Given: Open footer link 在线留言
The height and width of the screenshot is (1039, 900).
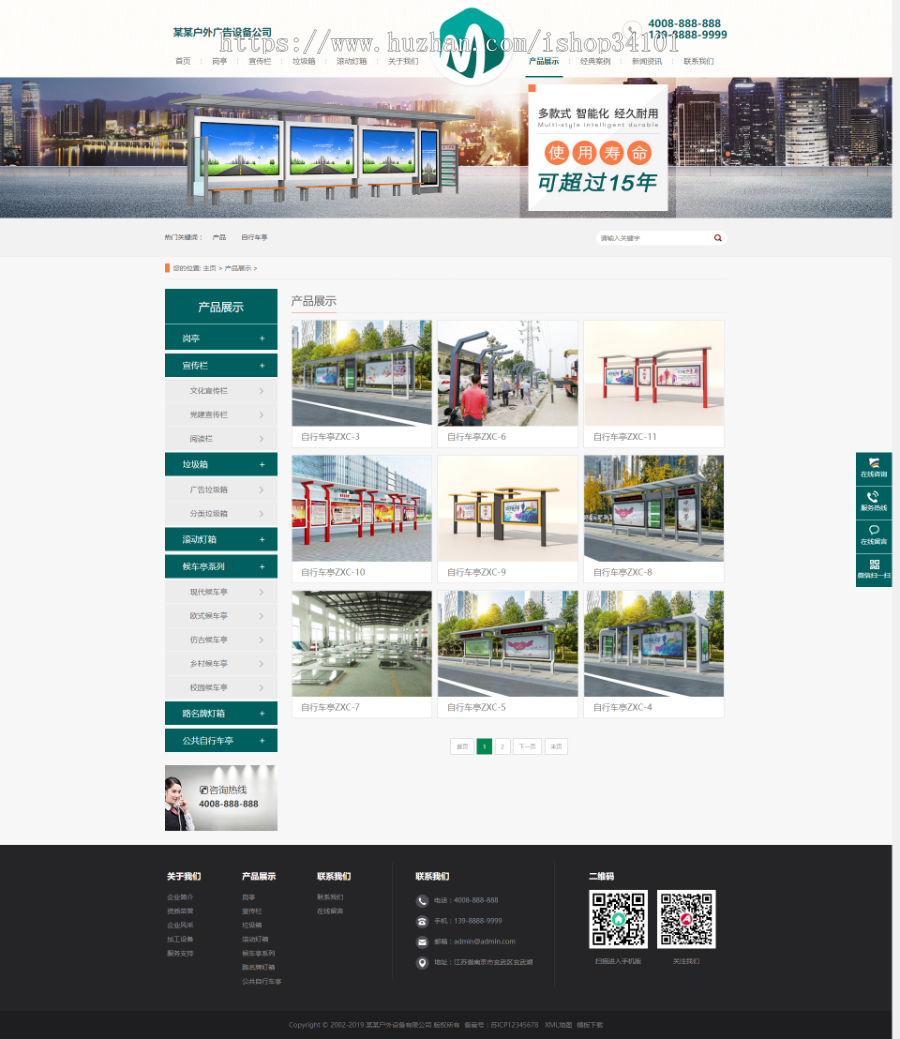Looking at the screenshot, I should (330, 911).
